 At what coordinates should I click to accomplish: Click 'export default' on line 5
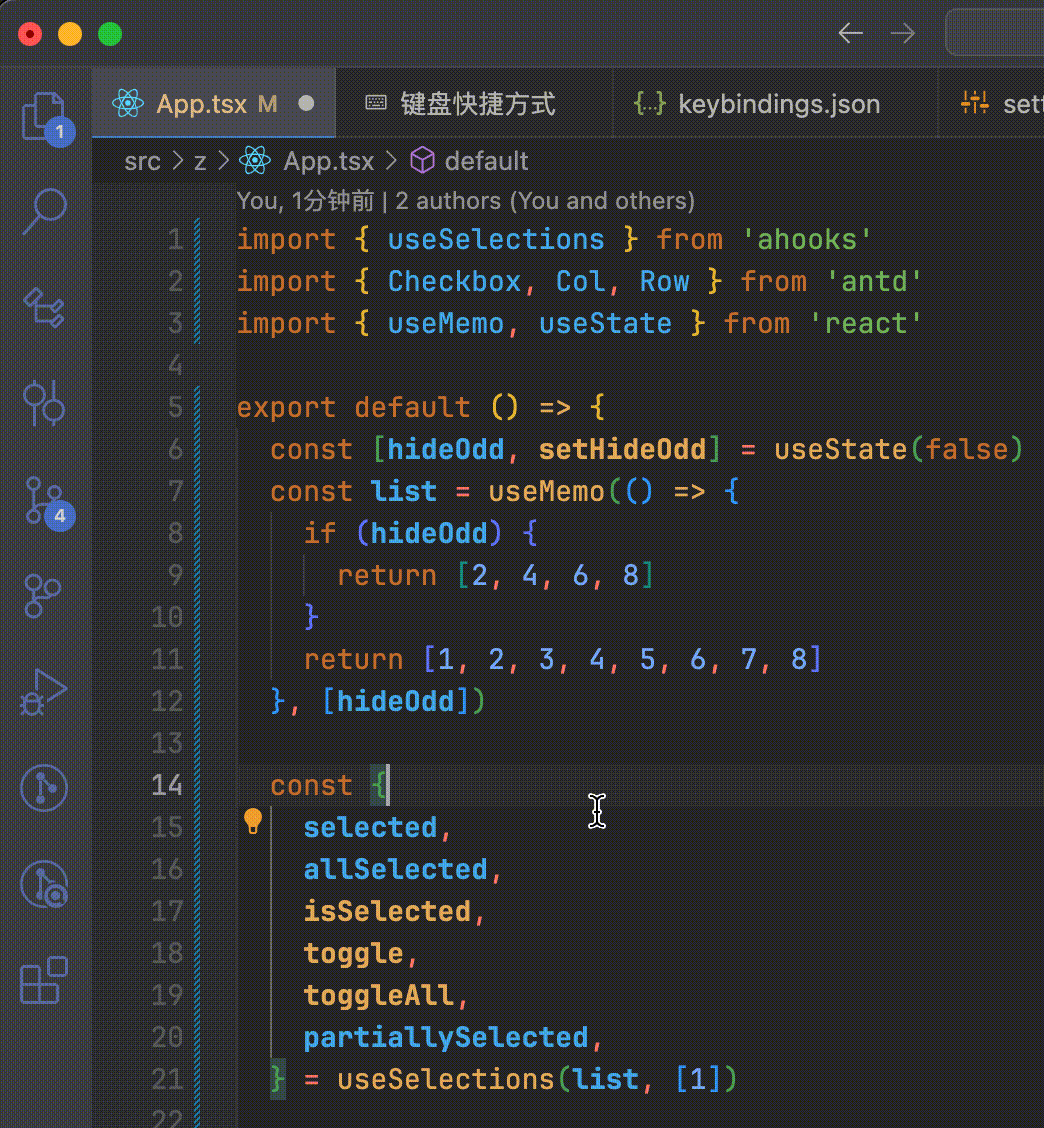pyautogui.click(x=353, y=407)
